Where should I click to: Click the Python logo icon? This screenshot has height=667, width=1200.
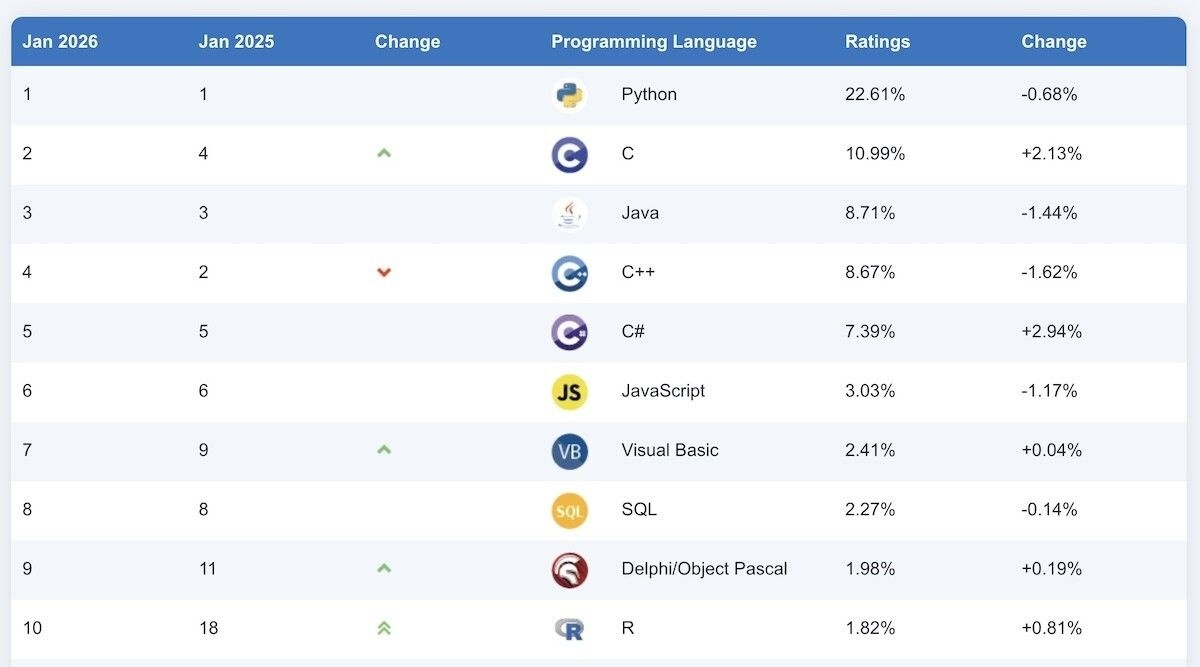coord(569,95)
